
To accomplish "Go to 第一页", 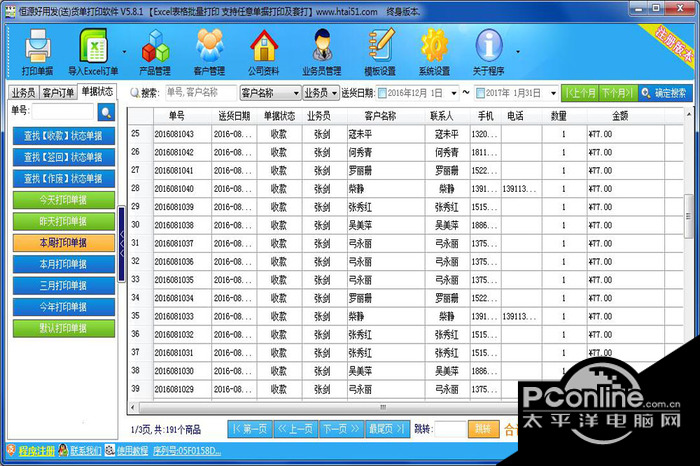I will [x=250, y=429].
